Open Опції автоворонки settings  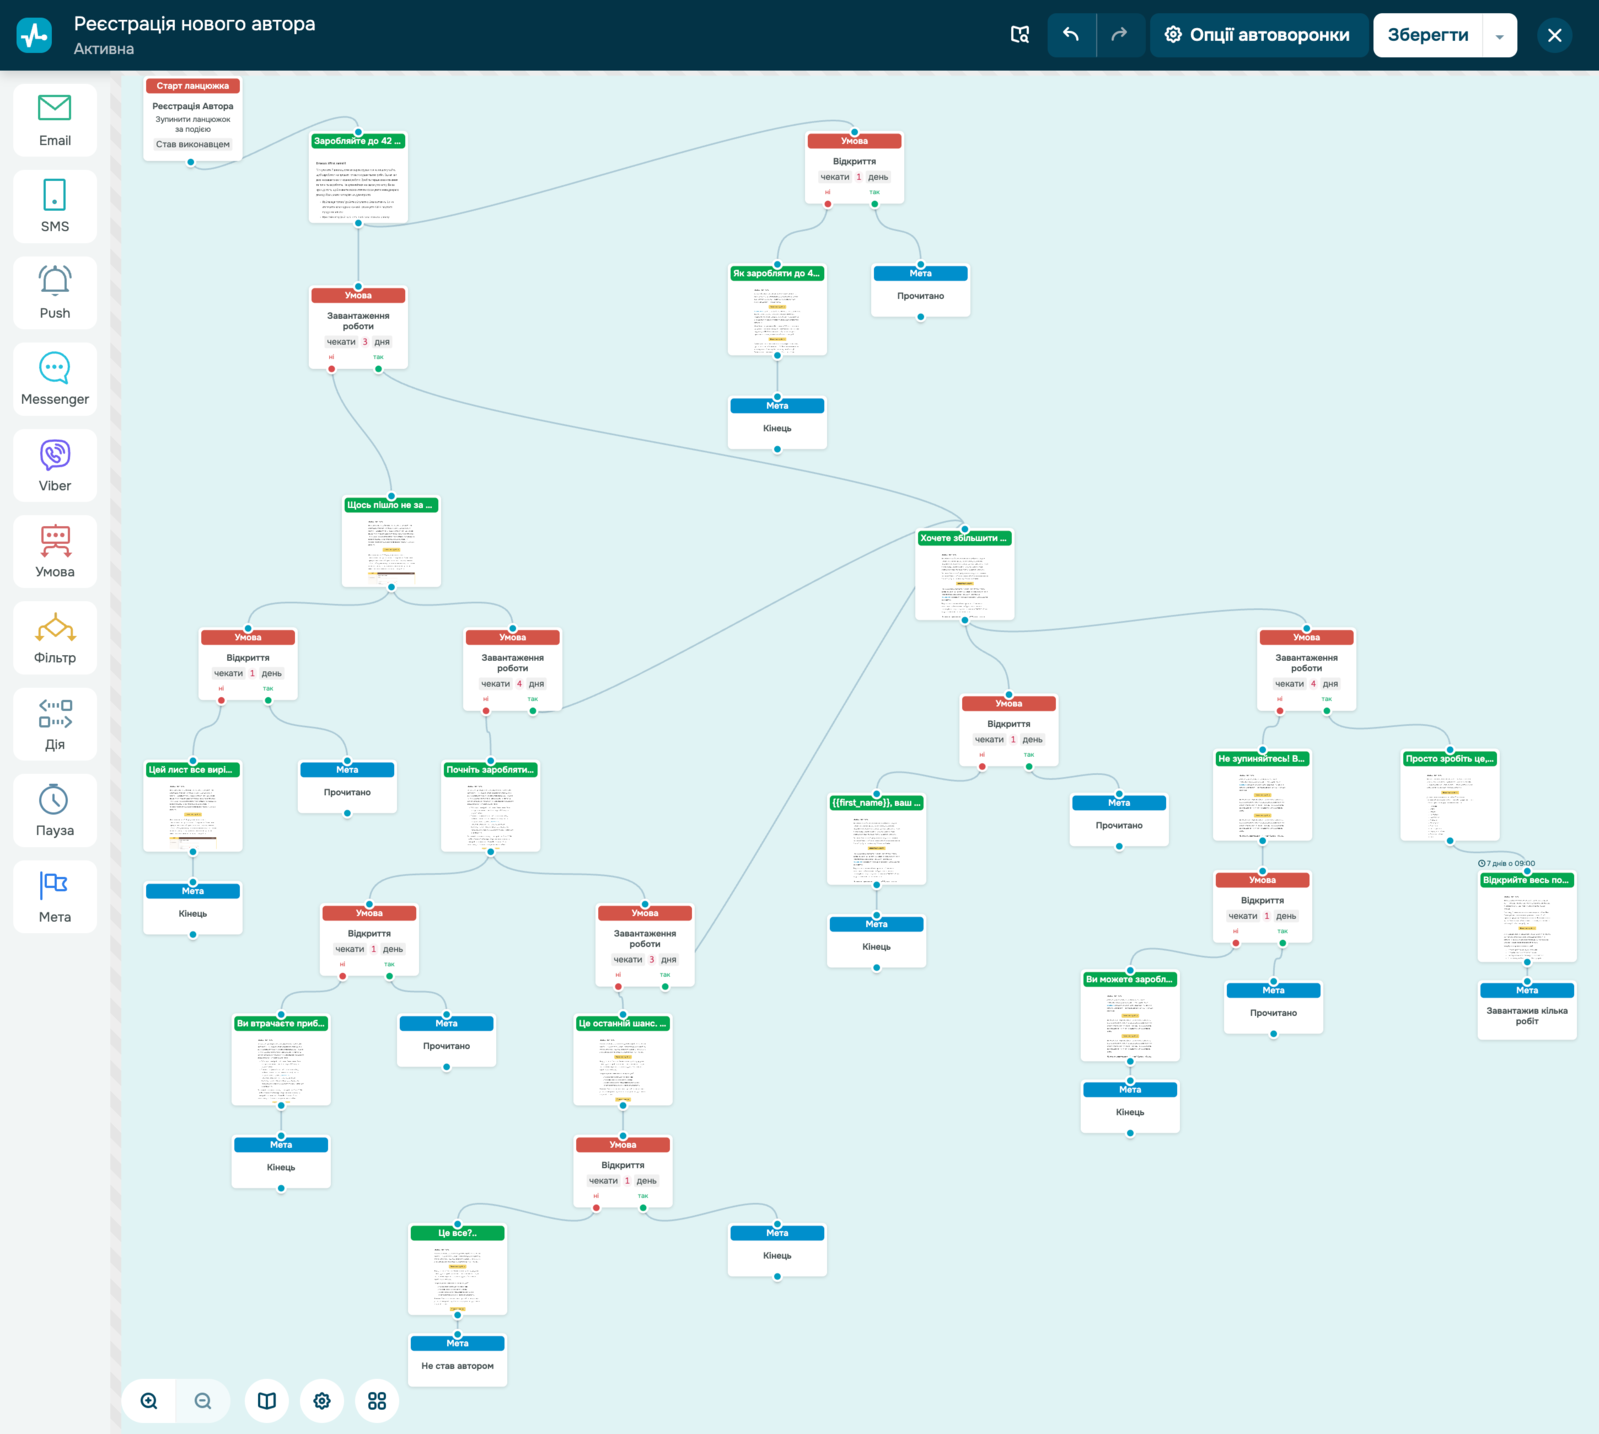click(1257, 35)
